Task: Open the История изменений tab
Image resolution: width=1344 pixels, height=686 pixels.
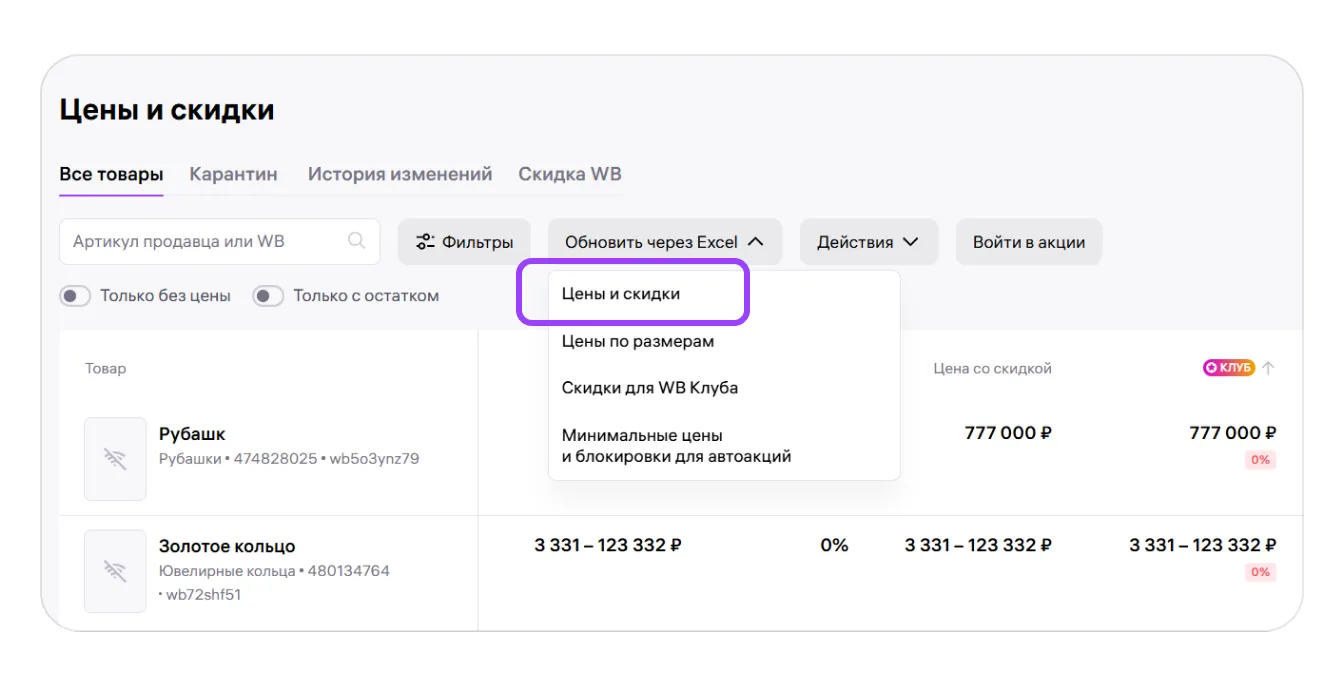Action: click(x=400, y=174)
